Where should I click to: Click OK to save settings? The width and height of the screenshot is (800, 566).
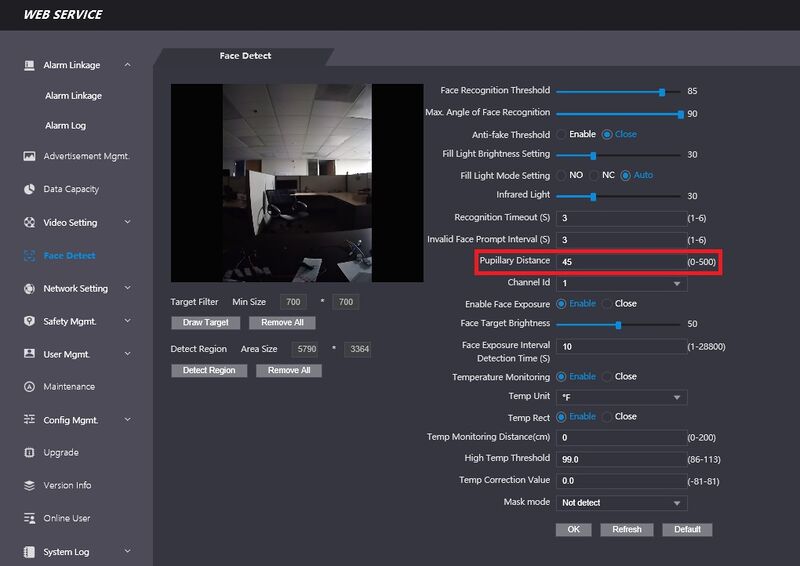[573, 530]
